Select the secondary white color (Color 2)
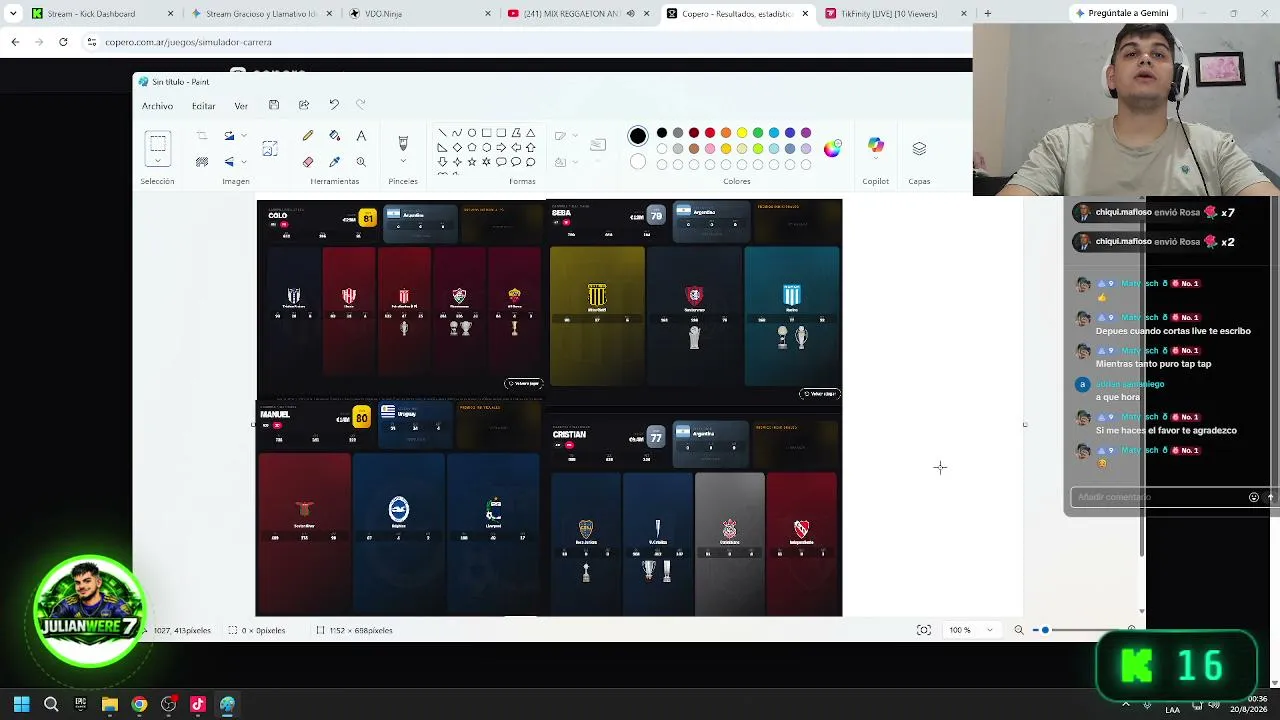 point(638,162)
